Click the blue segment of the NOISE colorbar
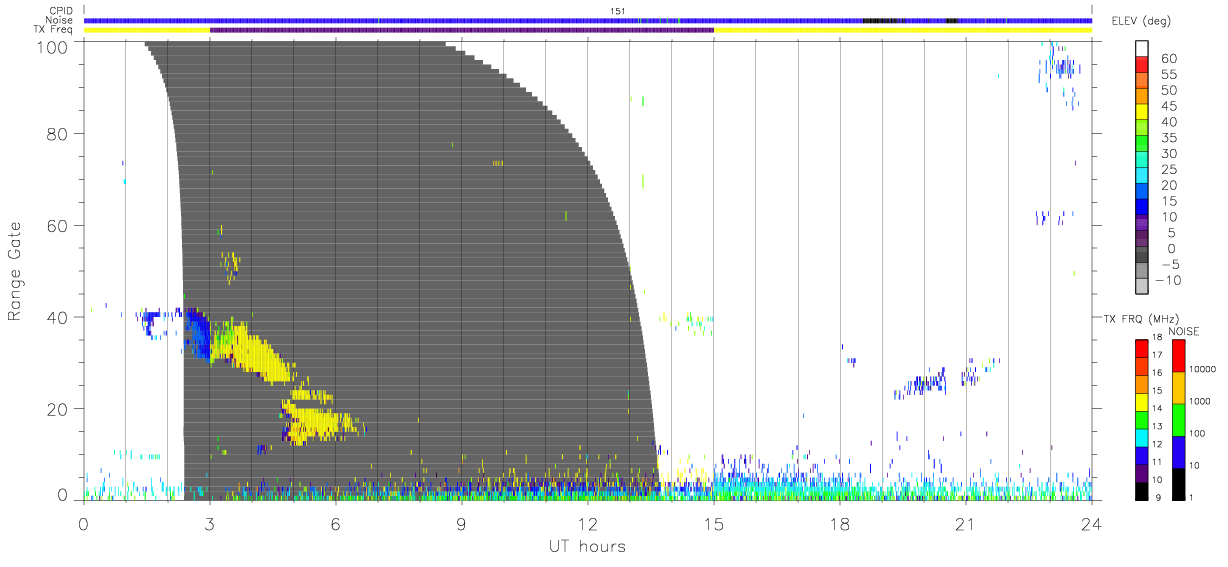 (1180, 452)
